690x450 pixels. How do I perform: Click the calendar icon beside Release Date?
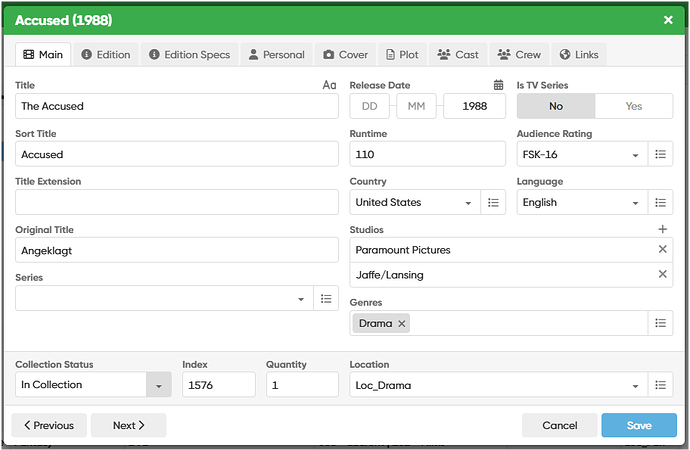(498, 86)
